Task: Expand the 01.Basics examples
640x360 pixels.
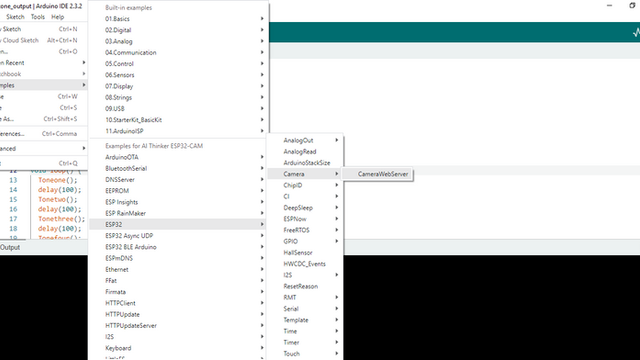Action: (x=178, y=19)
